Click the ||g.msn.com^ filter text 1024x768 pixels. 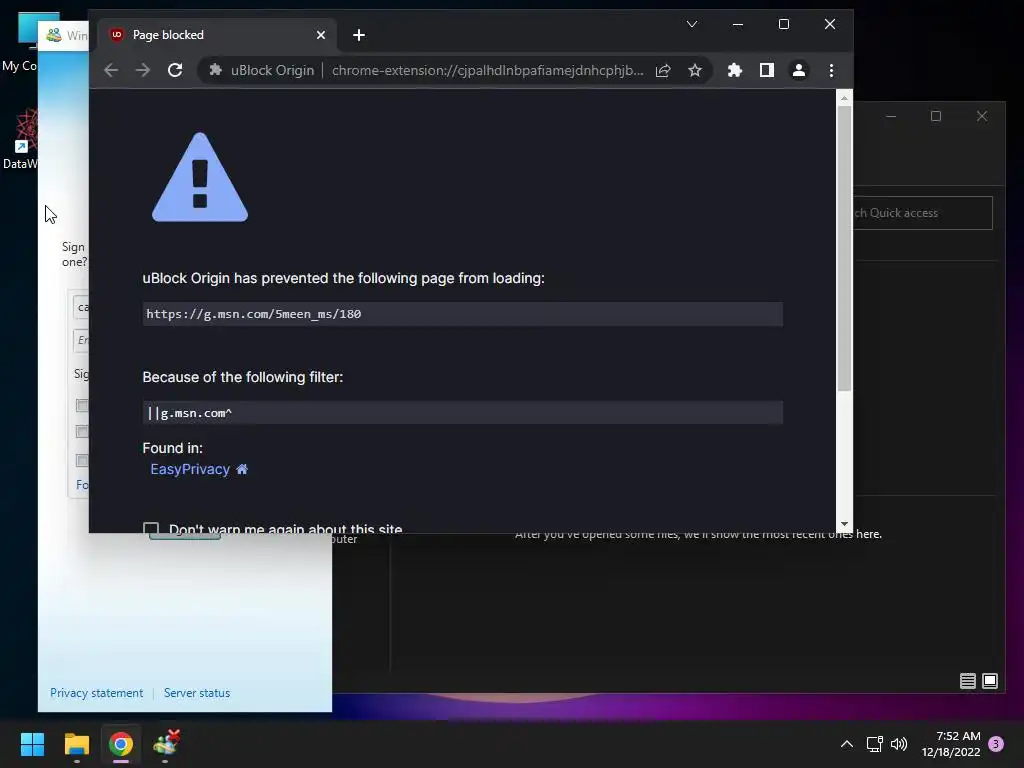(189, 413)
